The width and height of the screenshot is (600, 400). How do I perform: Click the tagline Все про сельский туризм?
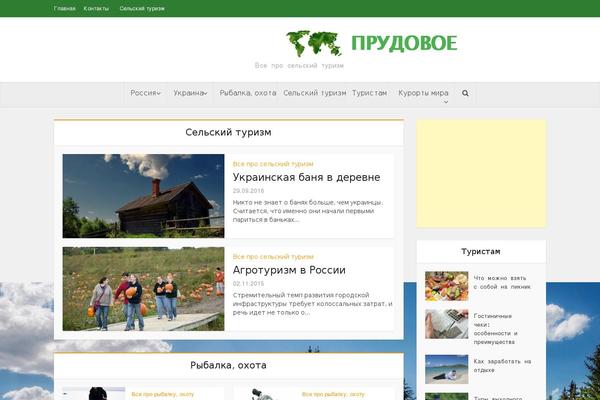tap(299, 65)
